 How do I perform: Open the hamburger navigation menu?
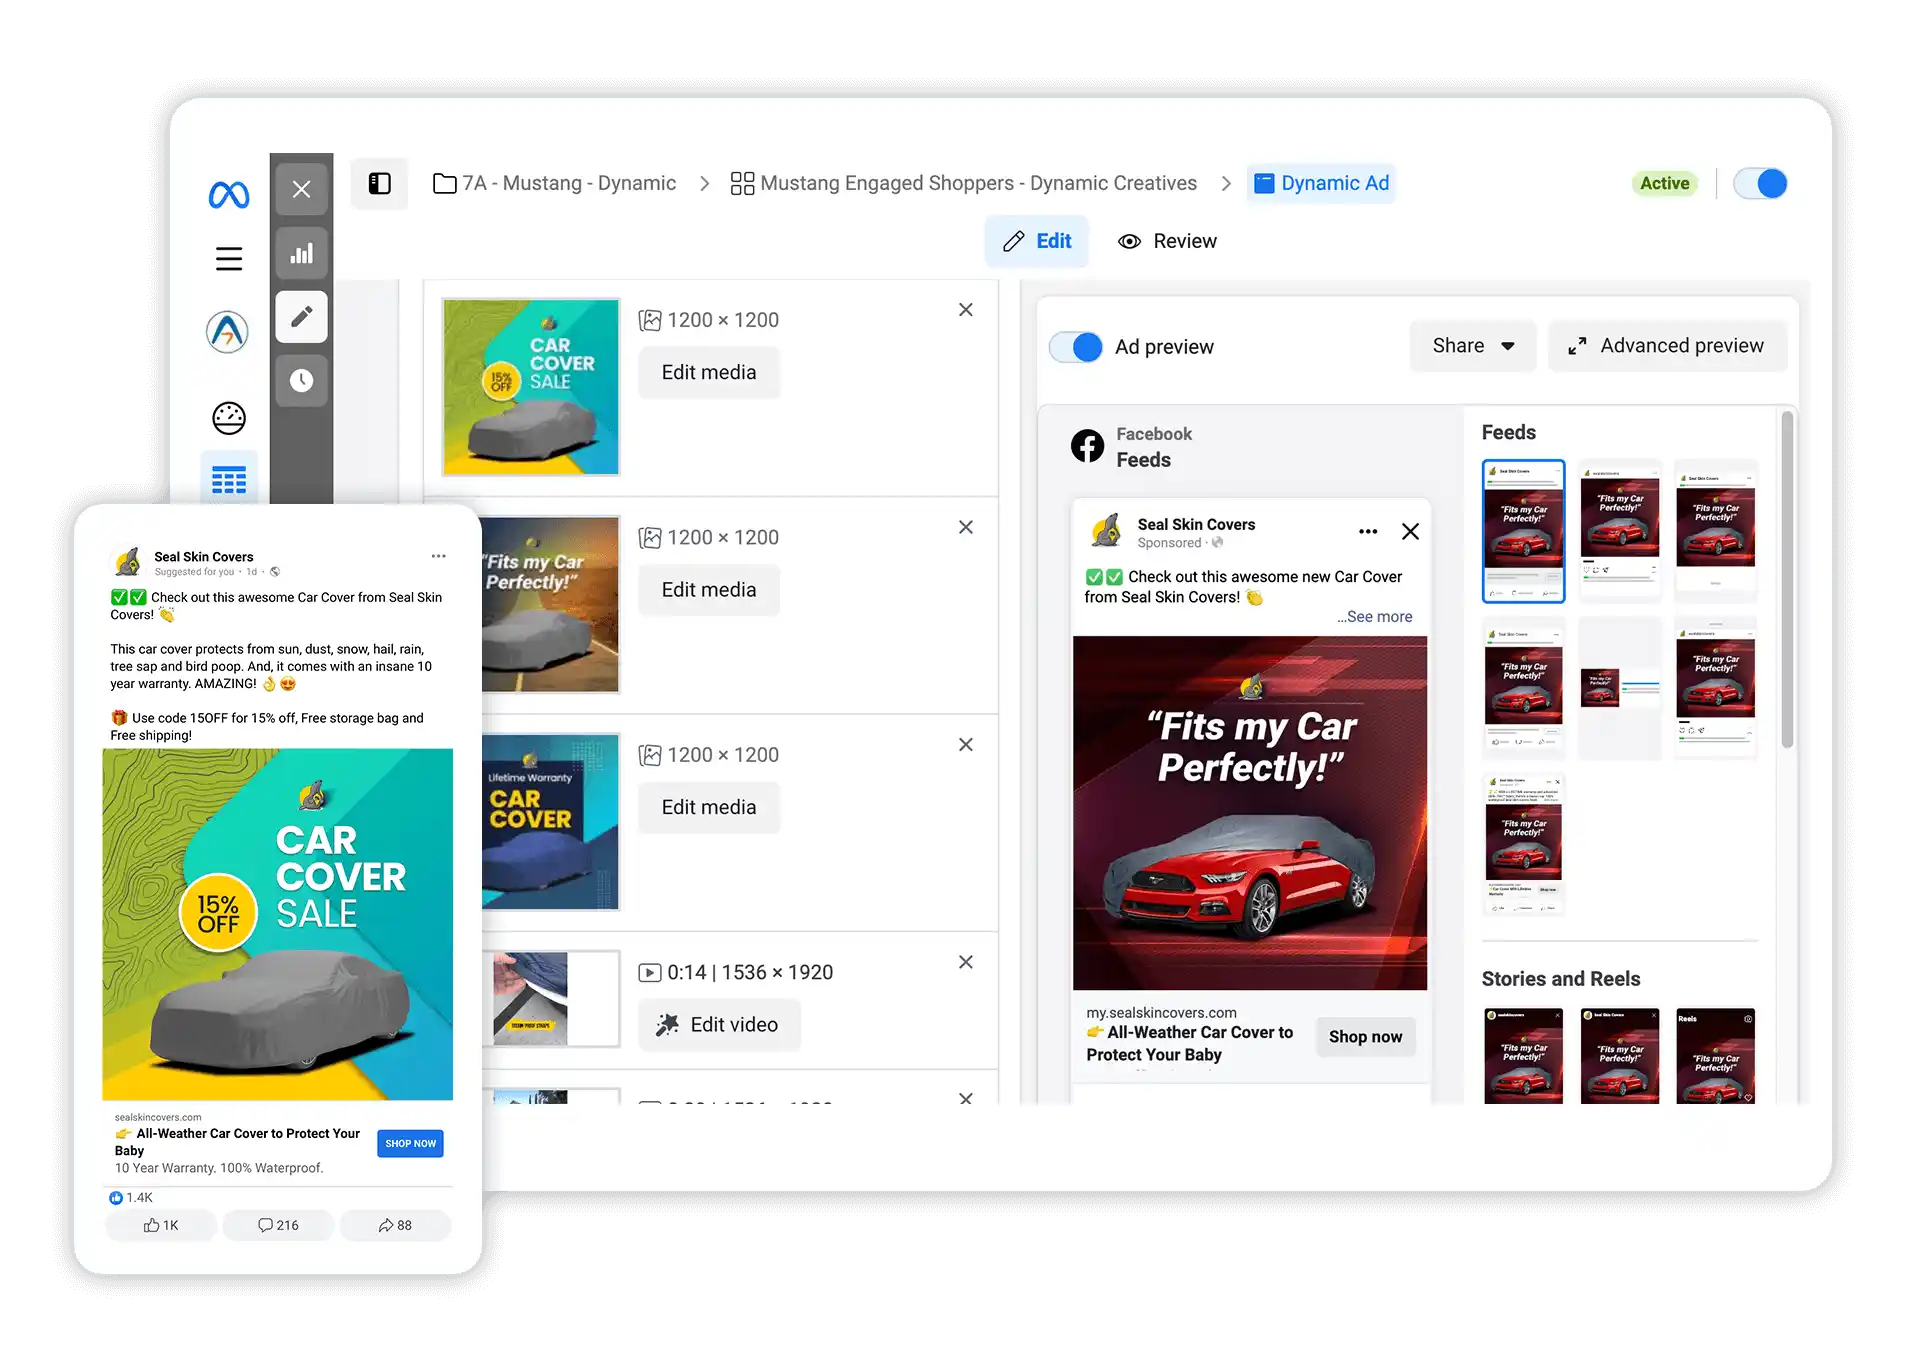[228, 257]
